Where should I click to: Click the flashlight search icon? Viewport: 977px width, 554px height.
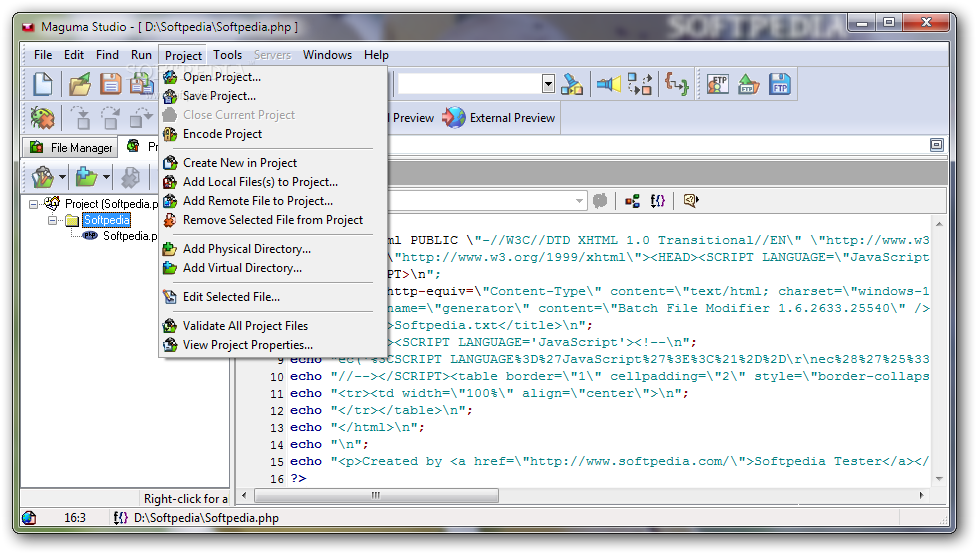click(x=572, y=84)
